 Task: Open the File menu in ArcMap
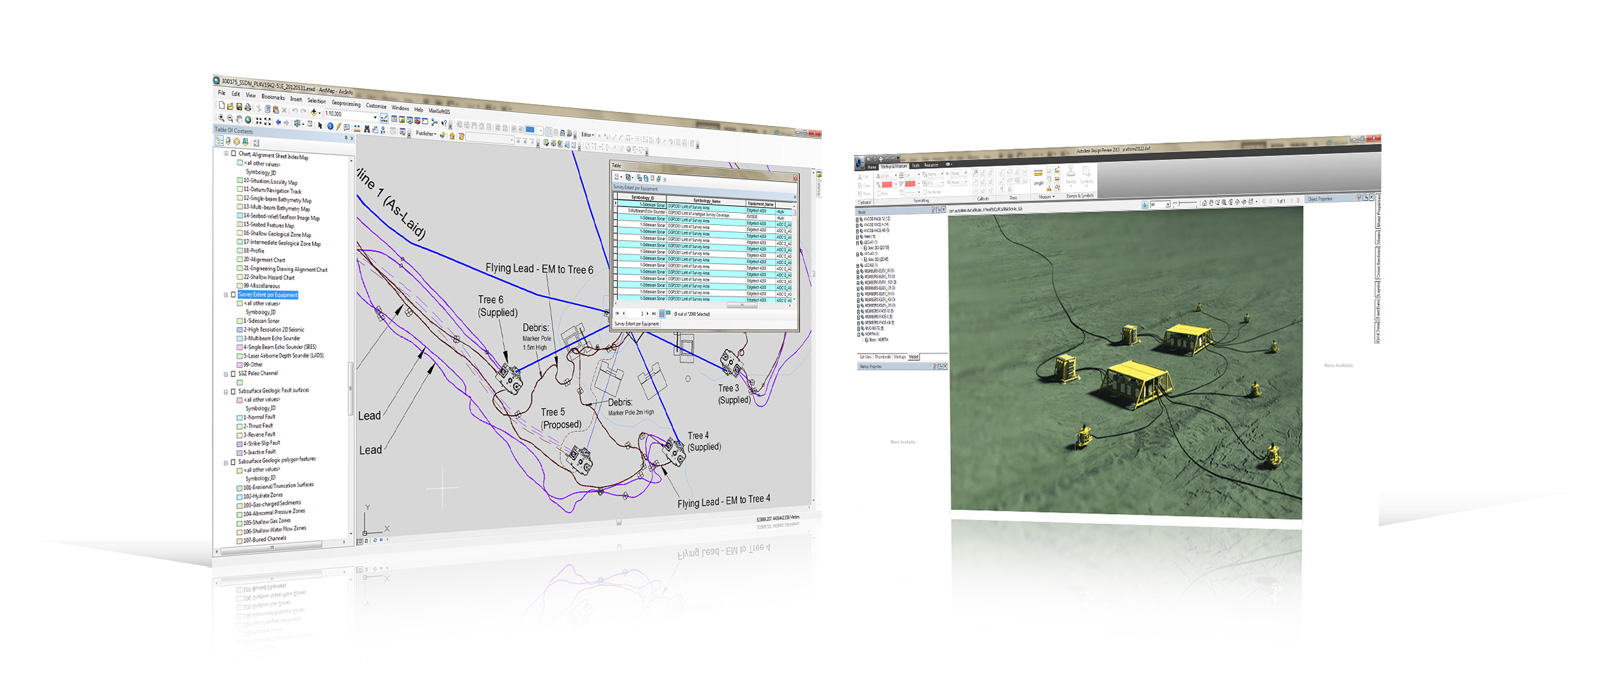click(222, 93)
